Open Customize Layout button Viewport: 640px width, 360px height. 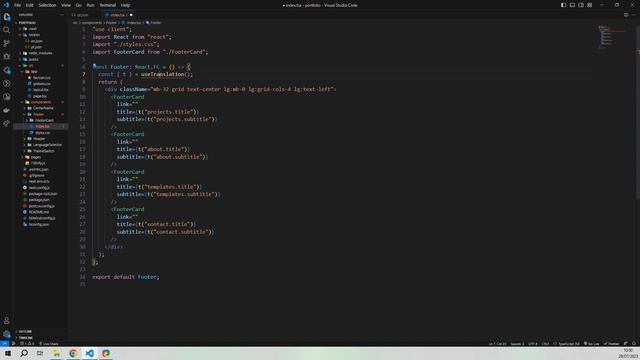(x=590, y=5)
